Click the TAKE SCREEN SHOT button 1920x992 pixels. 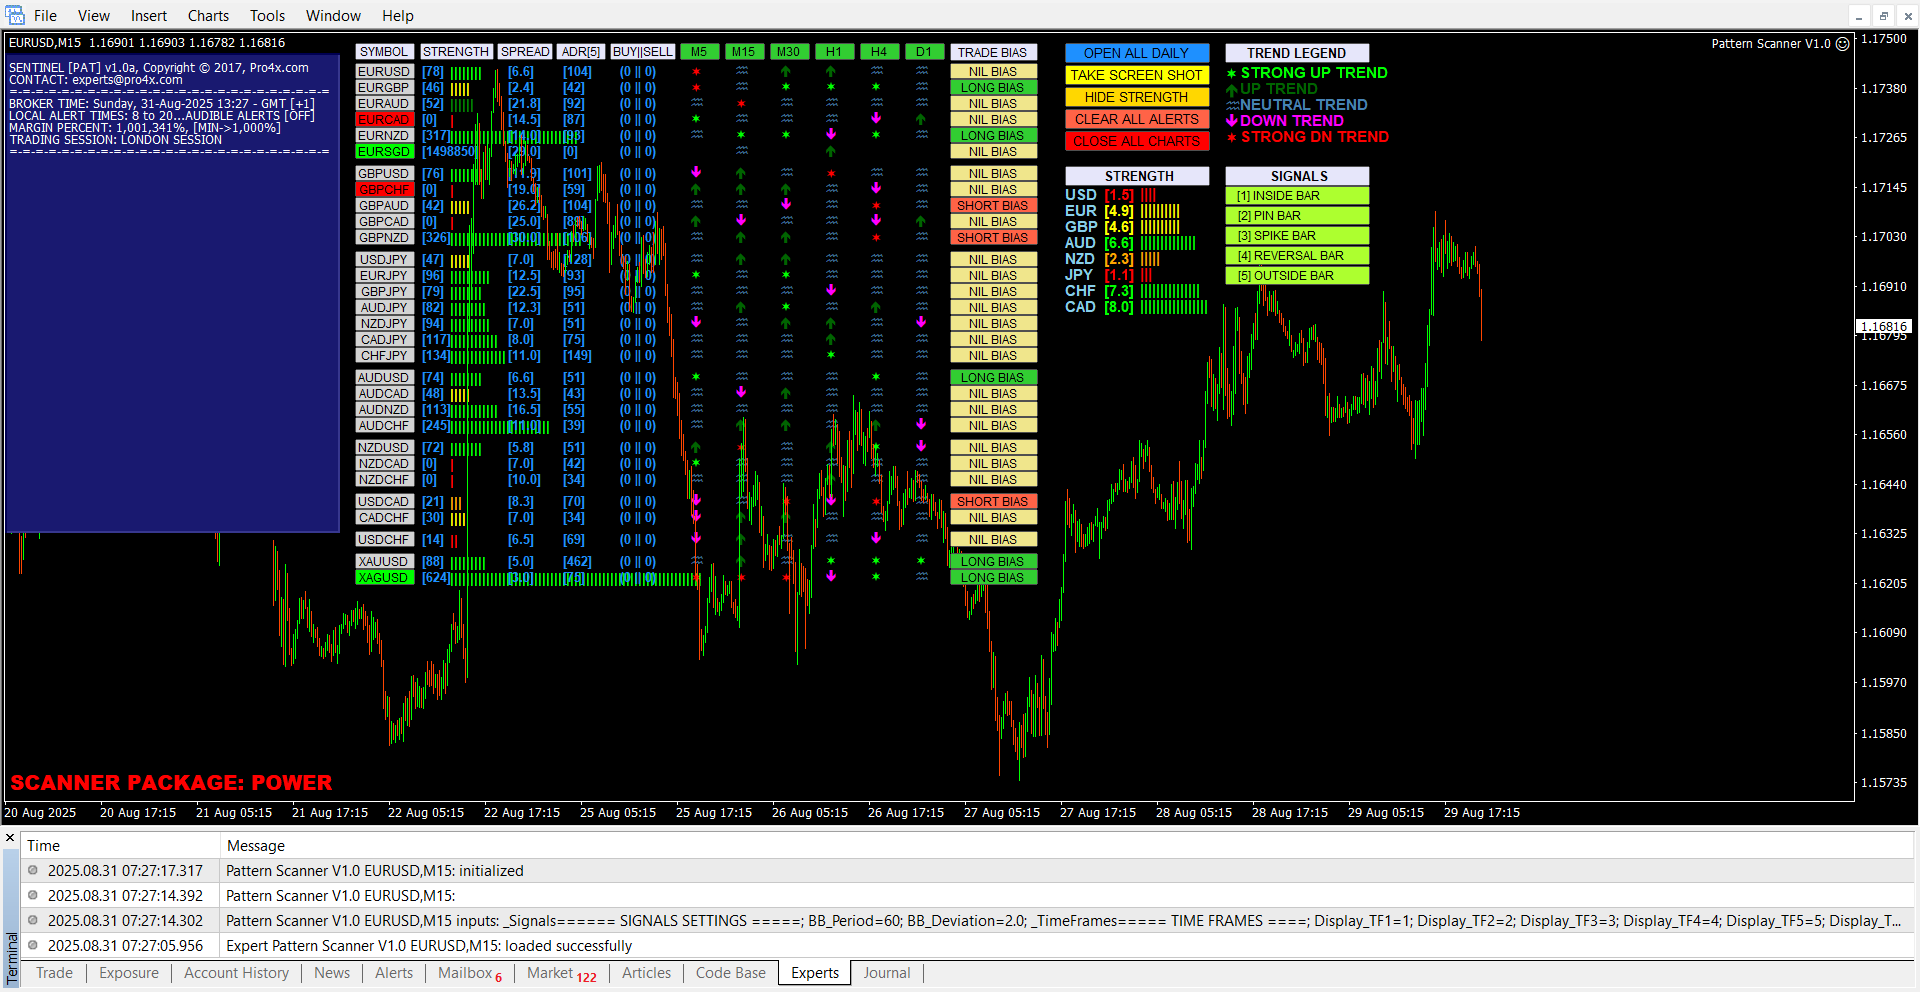[1136, 75]
